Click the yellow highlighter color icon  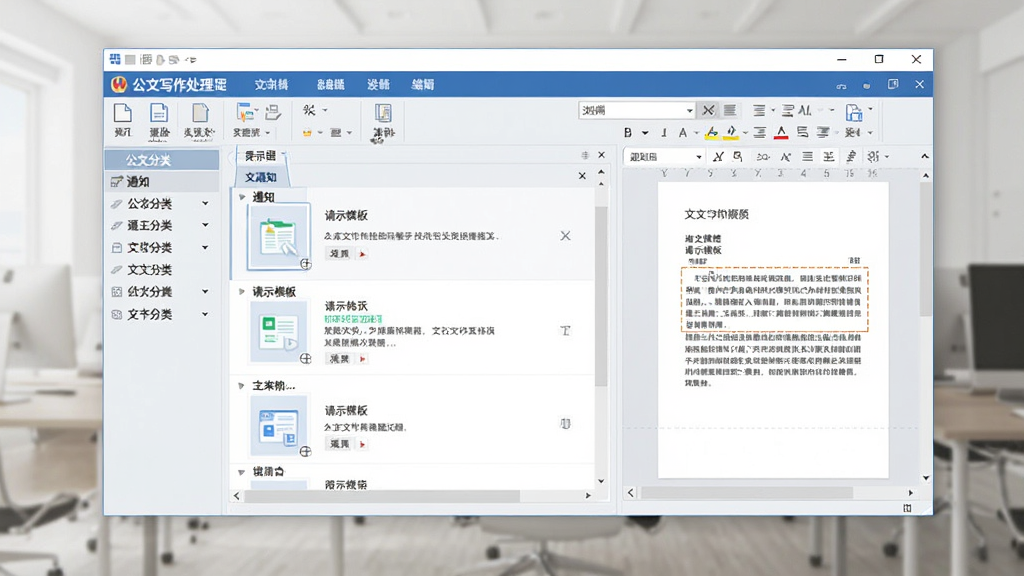click(712, 133)
